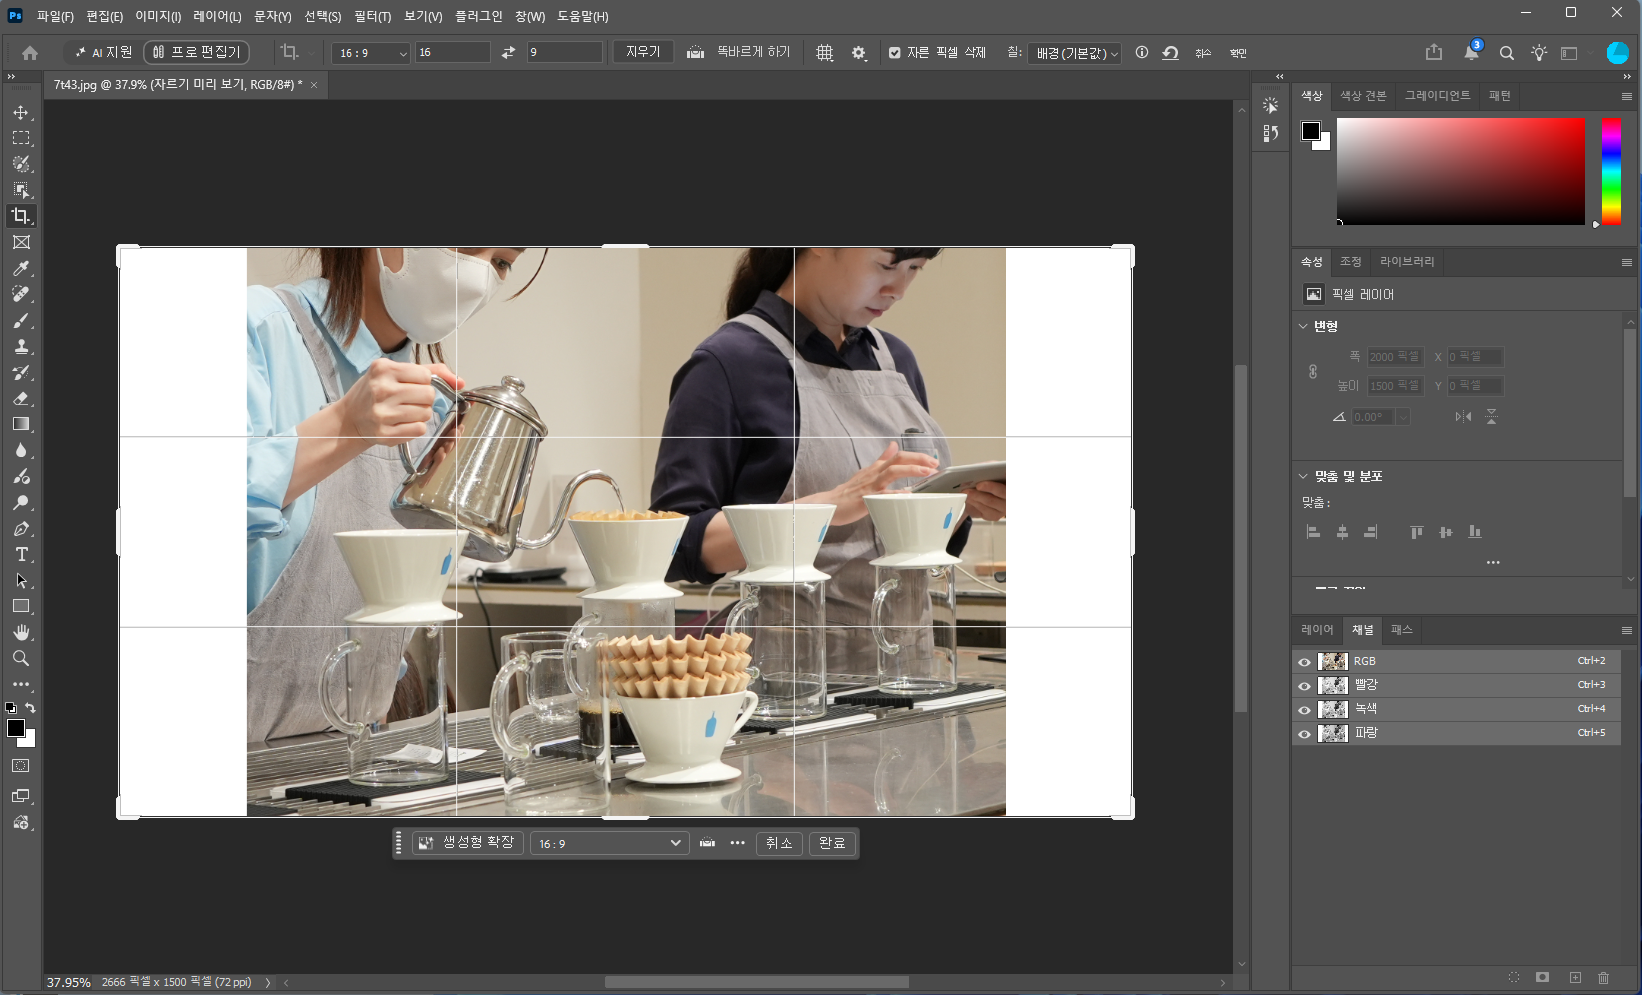The image size is (1642, 995).
Task: Switch to the 레이어 tab
Action: click(1317, 630)
